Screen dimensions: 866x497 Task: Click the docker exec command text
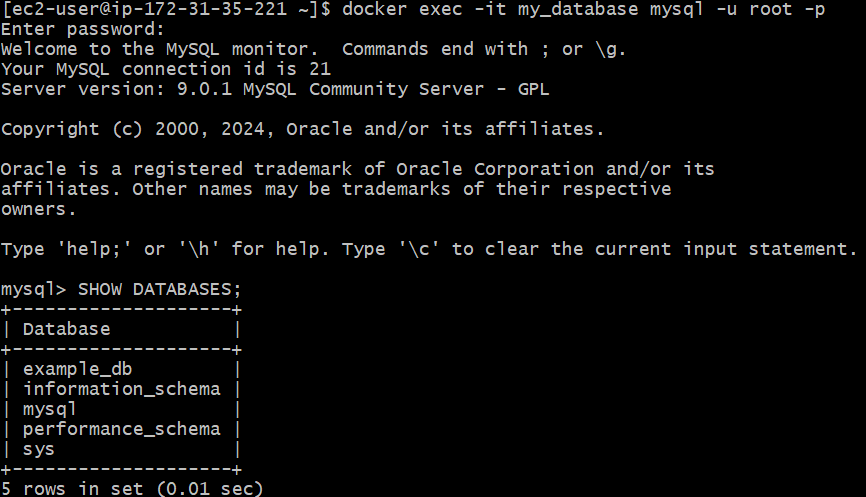click(x=400, y=9)
